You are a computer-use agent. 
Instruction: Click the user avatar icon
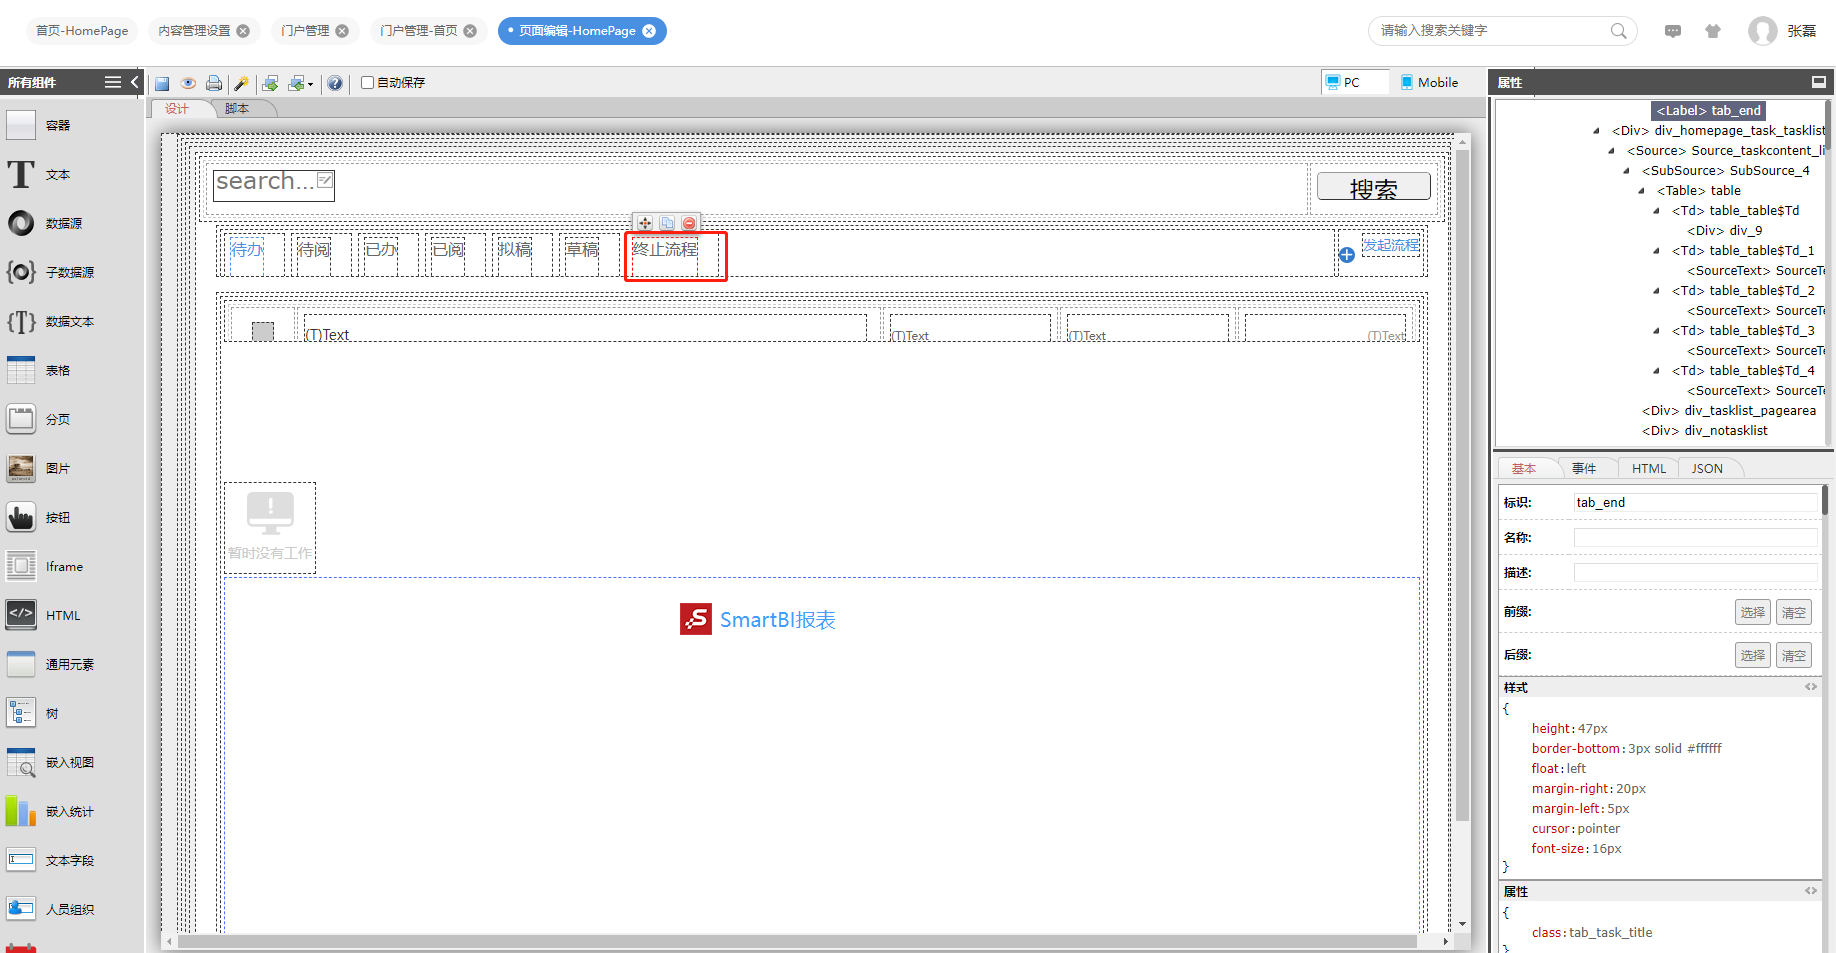point(1763,31)
